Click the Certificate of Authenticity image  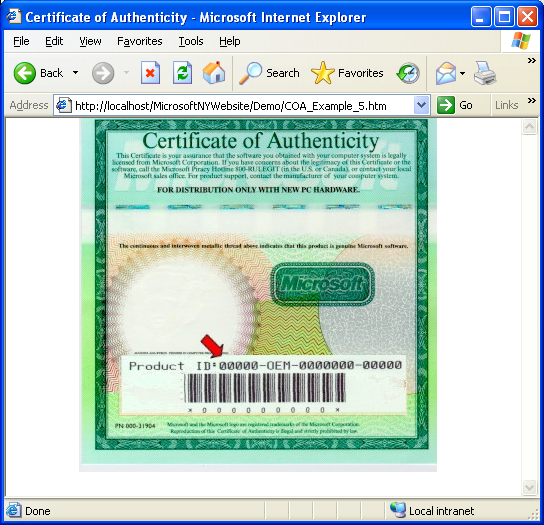258,295
